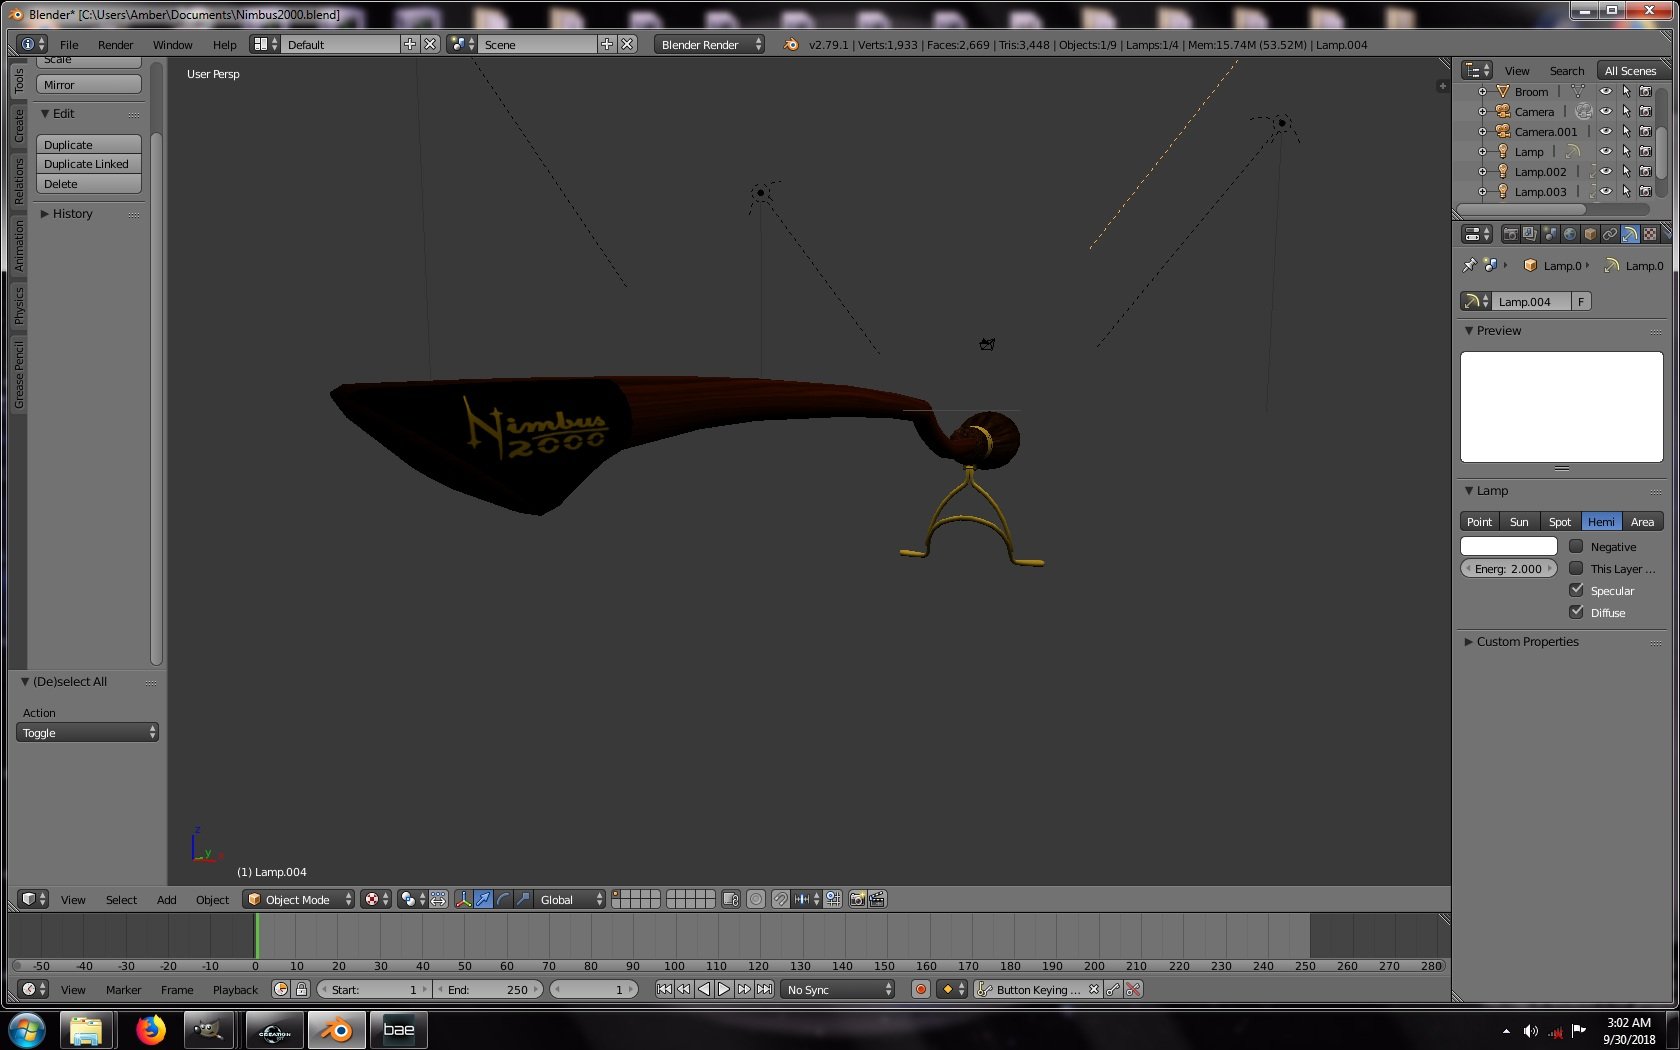
Task: Open the Blender Render engine dropdown
Action: pos(710,44)
